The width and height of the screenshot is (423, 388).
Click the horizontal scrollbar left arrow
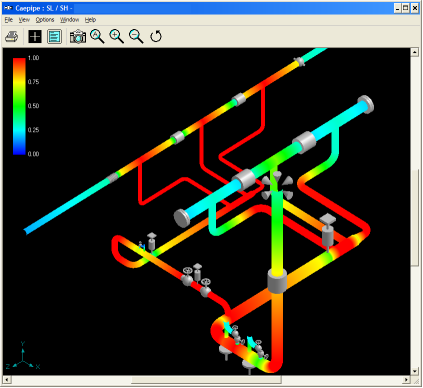(7, 380)
